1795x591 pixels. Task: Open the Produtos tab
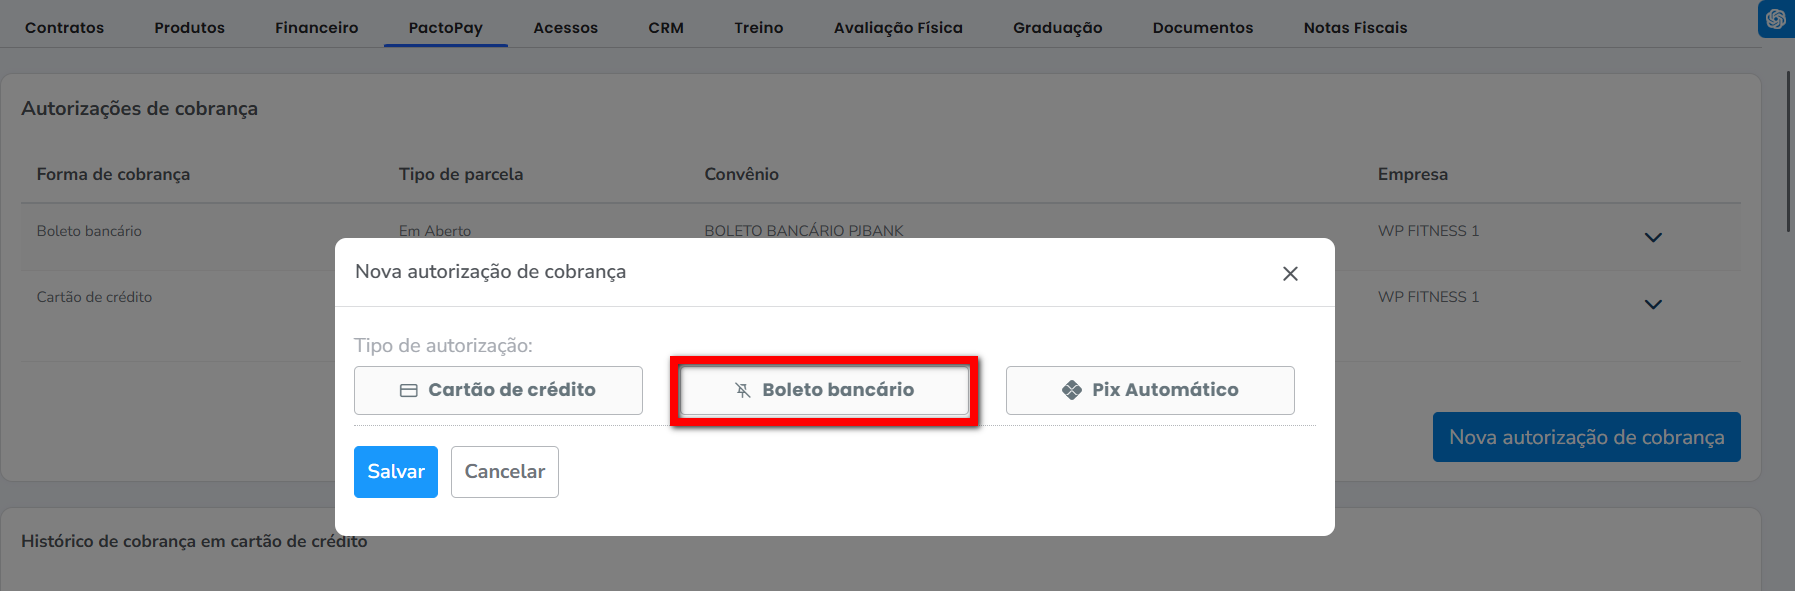[189, 28]
